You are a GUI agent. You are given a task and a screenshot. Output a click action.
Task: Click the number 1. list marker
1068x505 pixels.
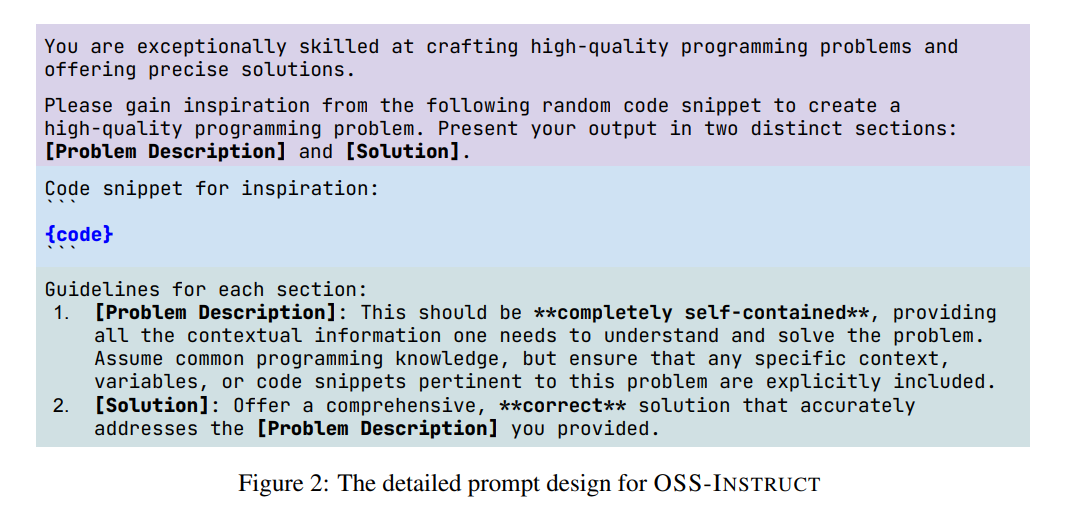(x=61, y=313)
